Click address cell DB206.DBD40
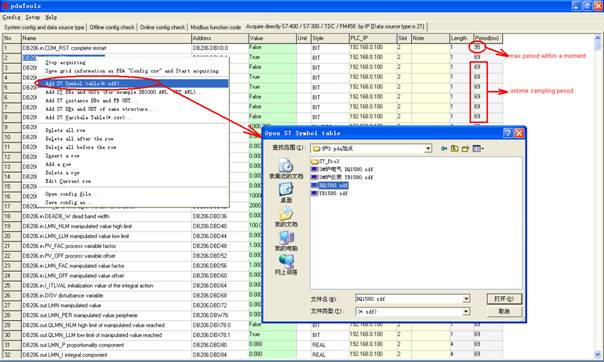 220,226
